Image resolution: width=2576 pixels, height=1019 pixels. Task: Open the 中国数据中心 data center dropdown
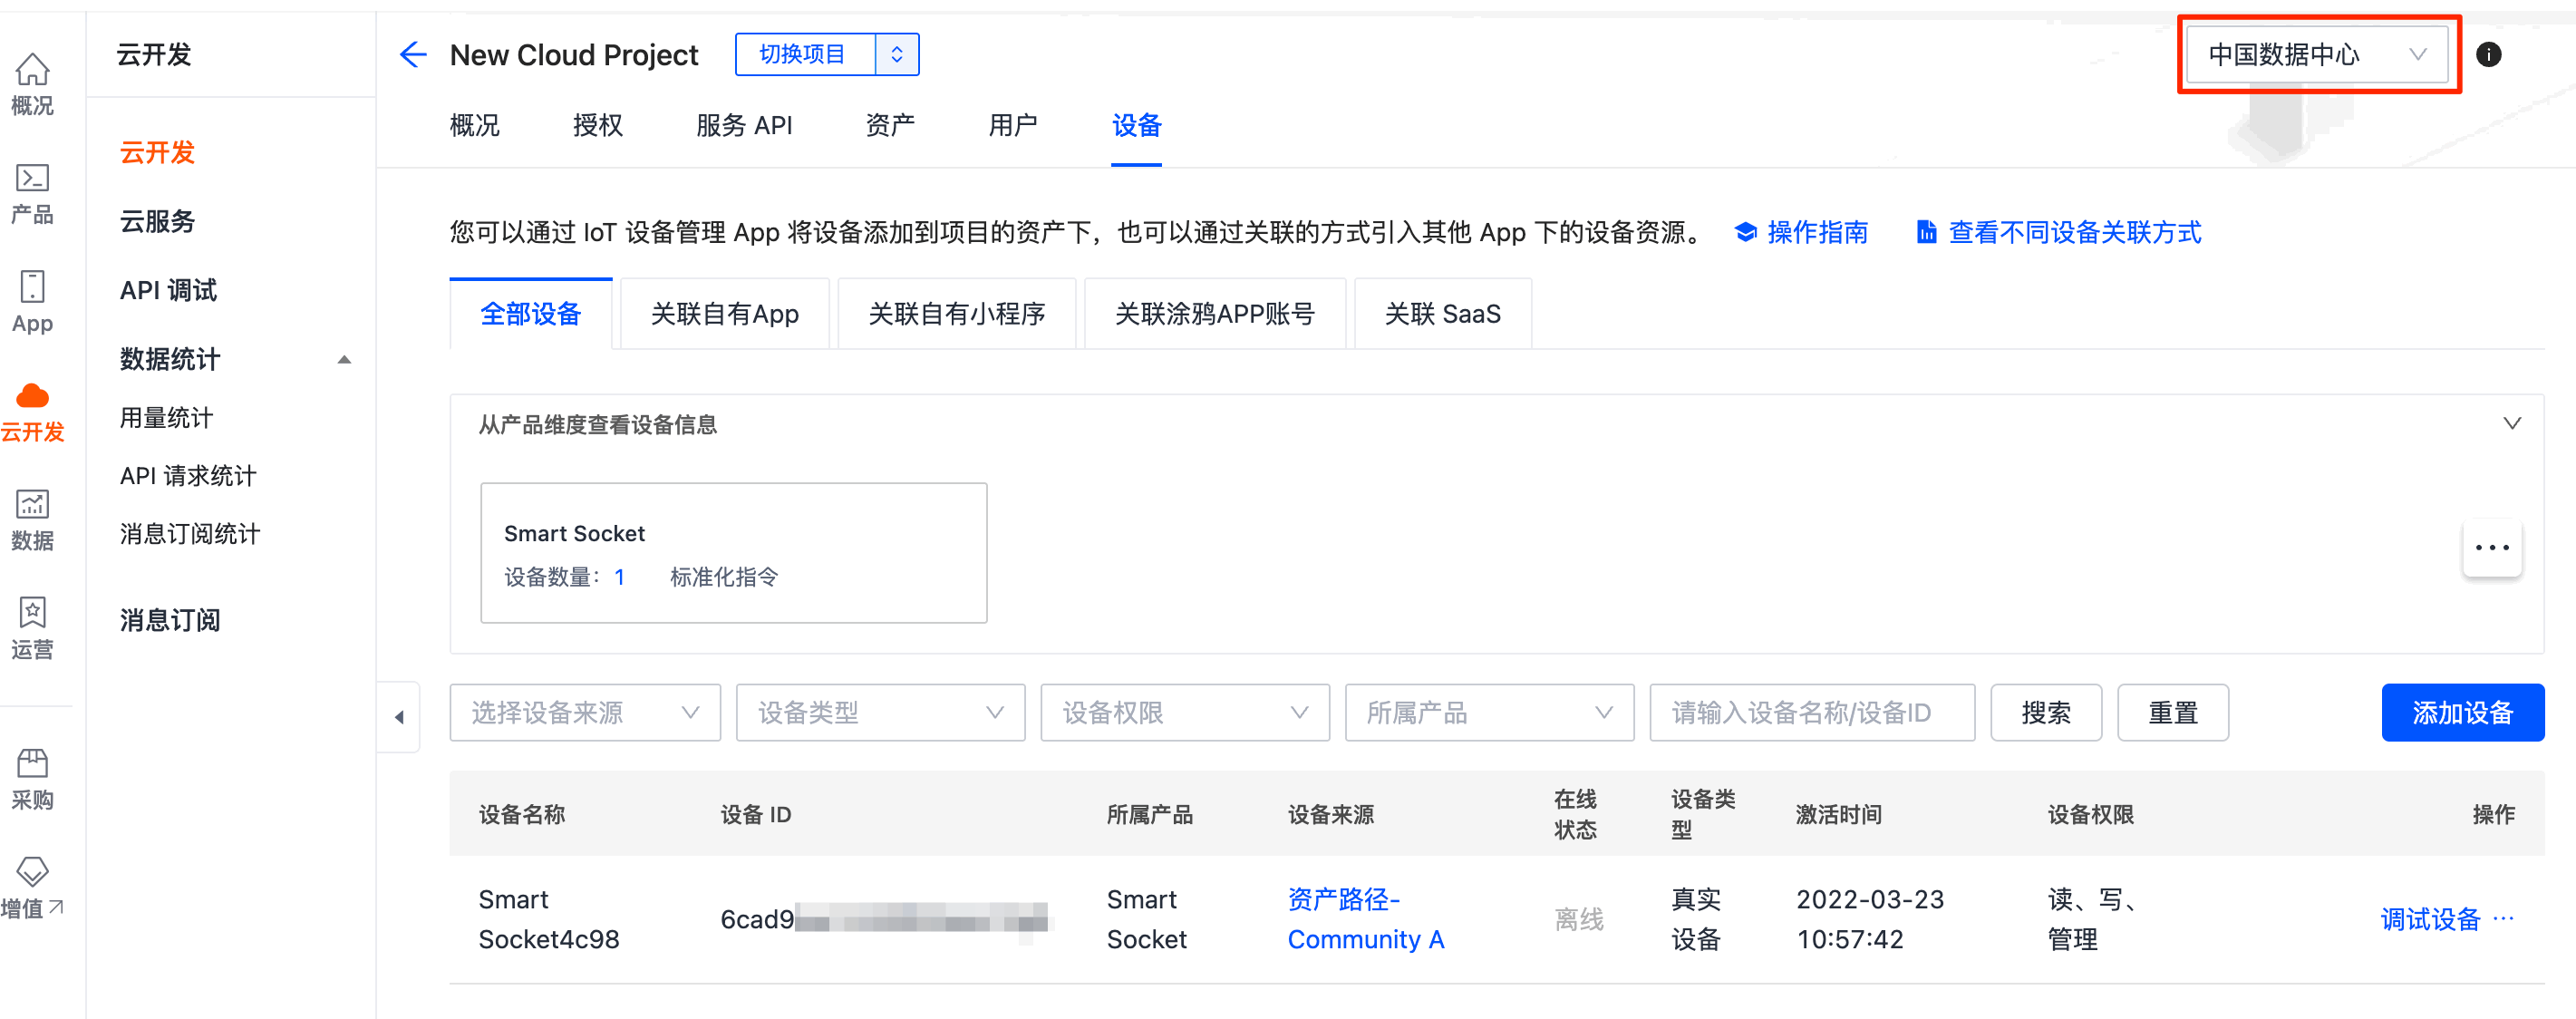pyautogui.click(x=2317, y=54)
